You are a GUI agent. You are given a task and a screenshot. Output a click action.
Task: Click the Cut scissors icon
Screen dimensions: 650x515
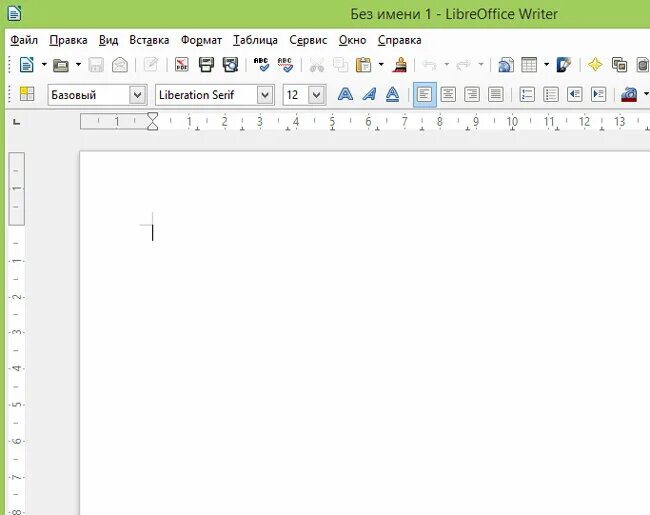tap(317, 65)
